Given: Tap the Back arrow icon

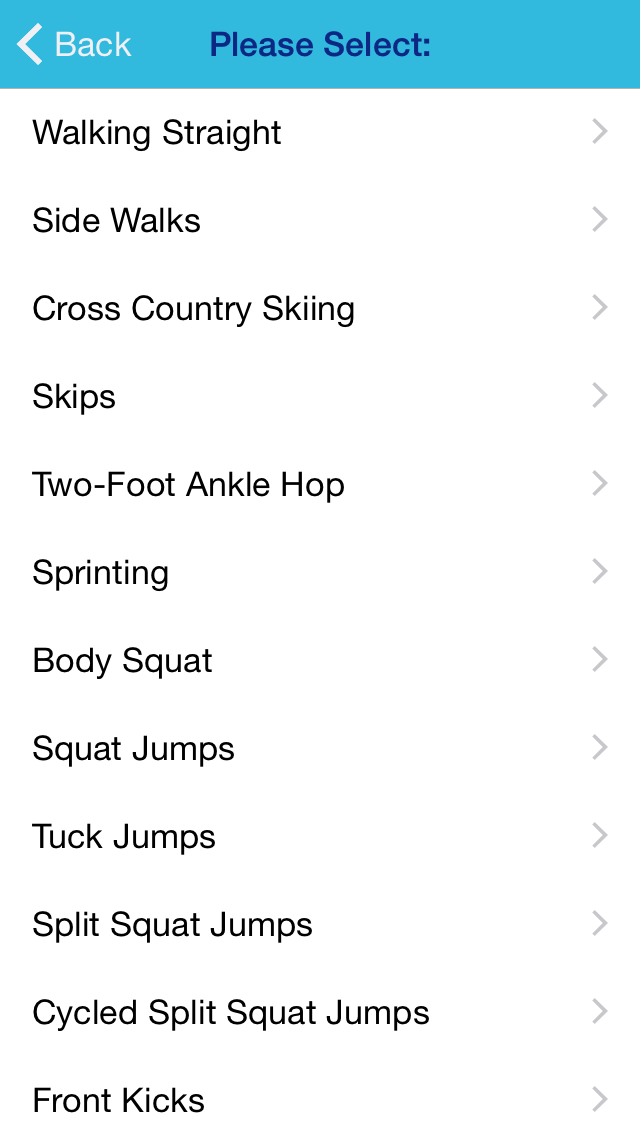Looking at the screenshot, I should click(30, 44).
